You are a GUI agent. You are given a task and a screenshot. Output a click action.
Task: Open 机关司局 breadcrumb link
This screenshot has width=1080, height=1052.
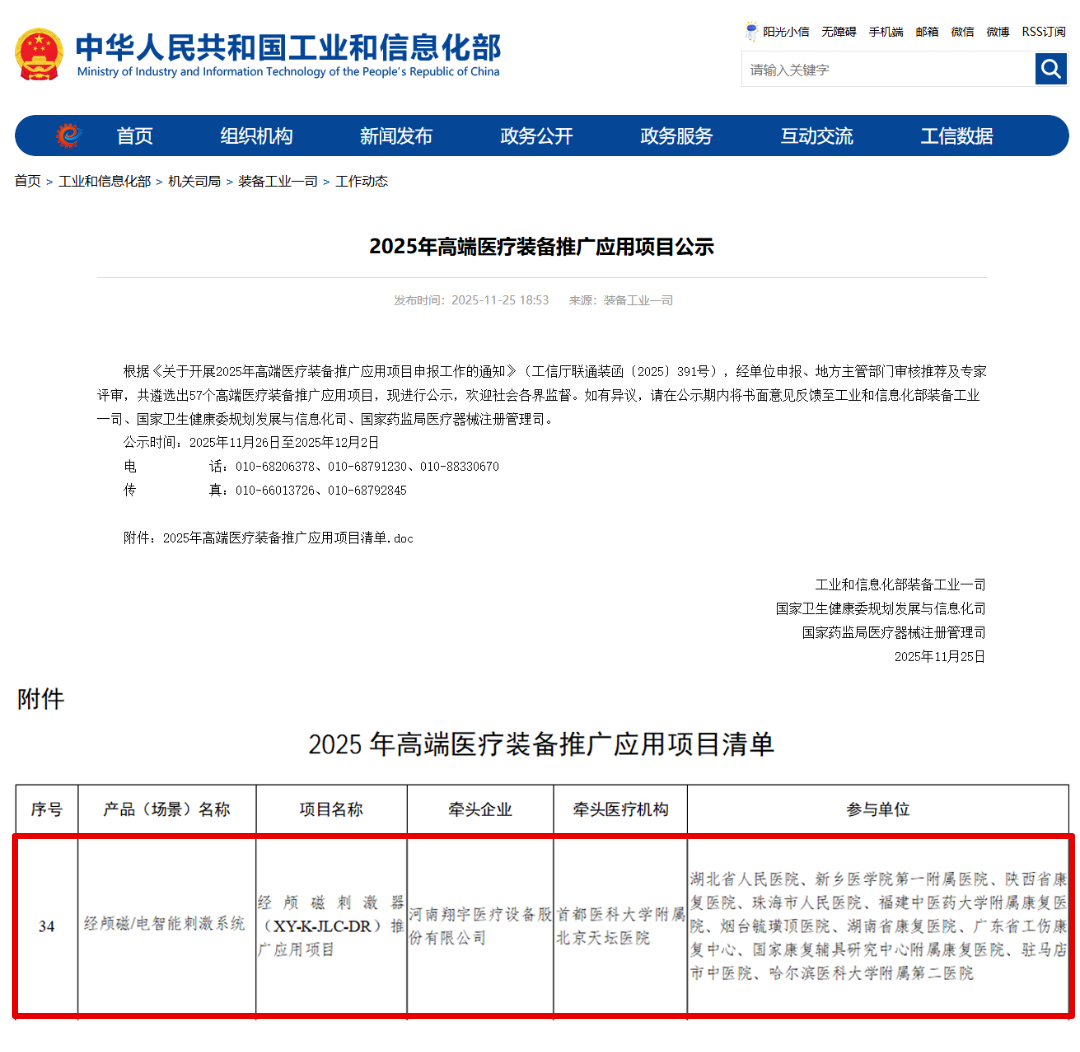[195, 181]
